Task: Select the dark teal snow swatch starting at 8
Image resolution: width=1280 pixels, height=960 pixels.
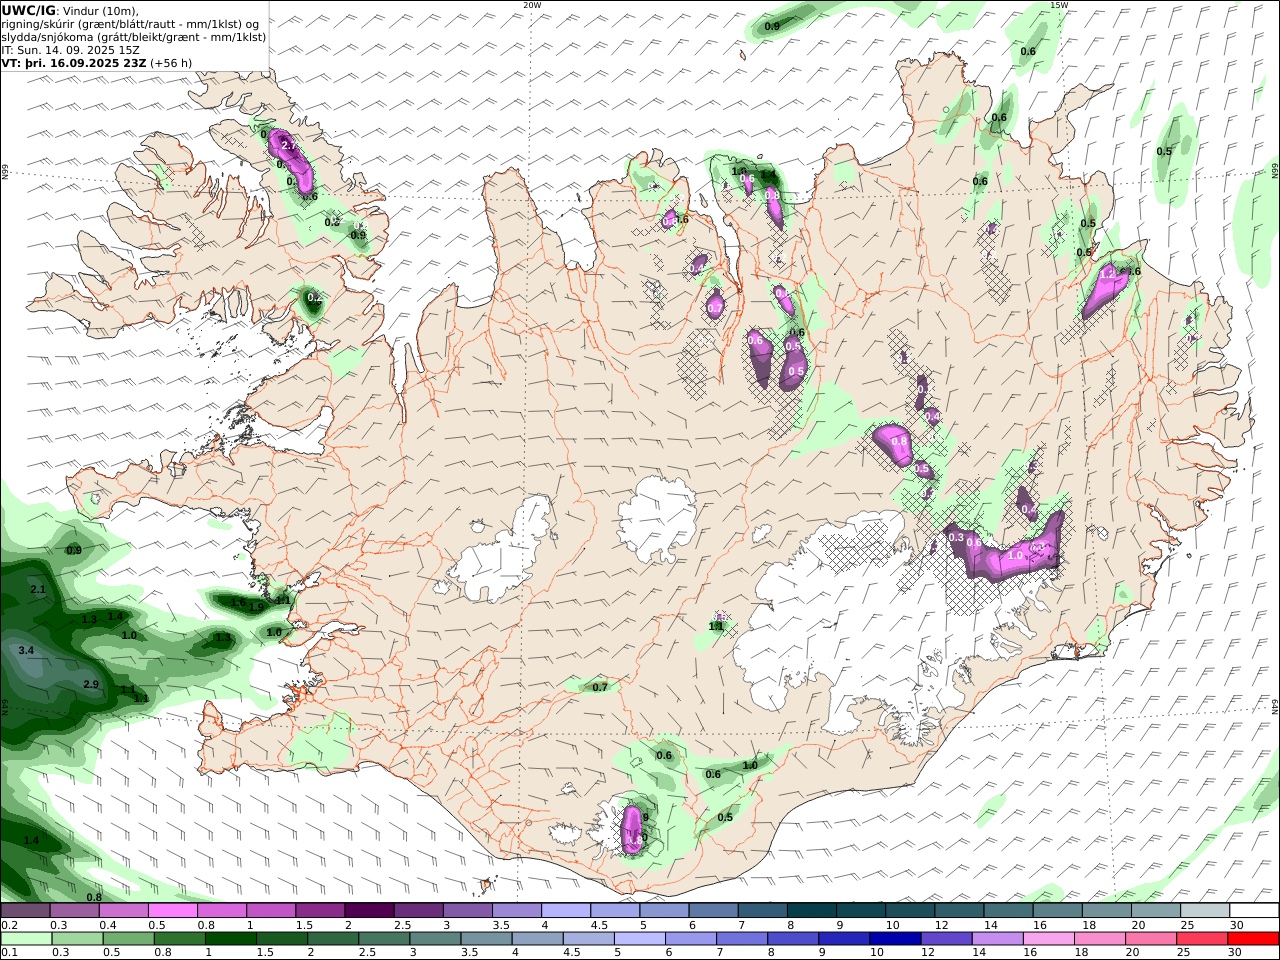Action: 811,910
